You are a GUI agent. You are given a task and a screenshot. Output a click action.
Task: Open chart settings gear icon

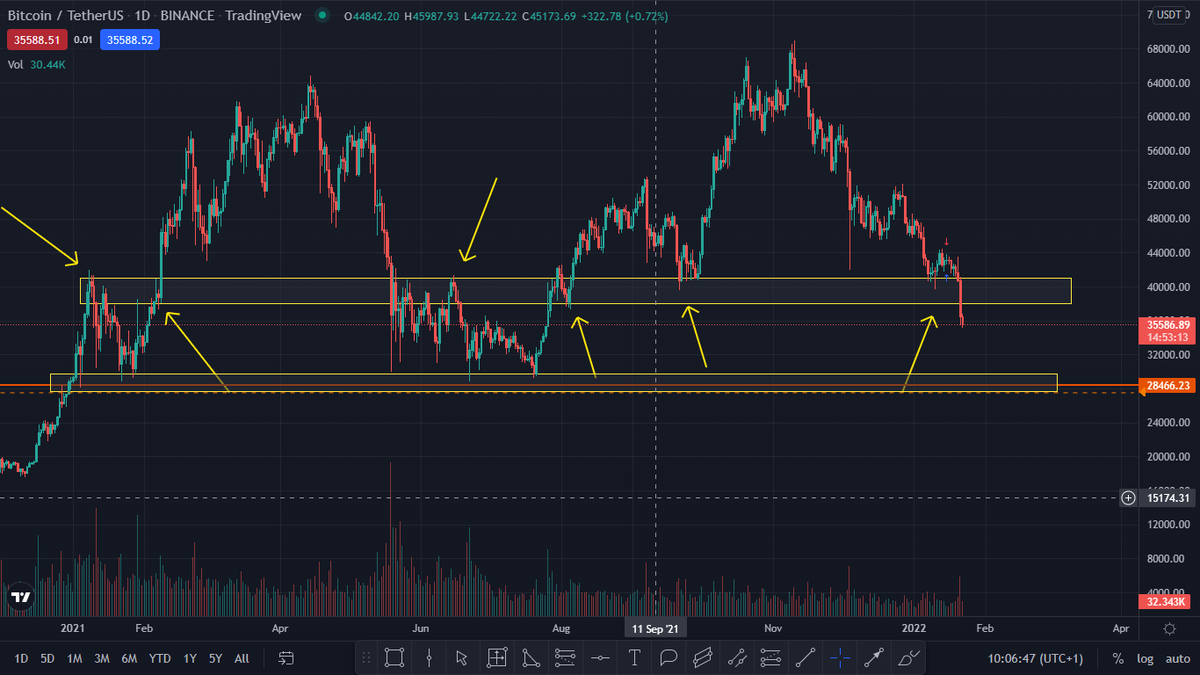tap(1169, 629)
